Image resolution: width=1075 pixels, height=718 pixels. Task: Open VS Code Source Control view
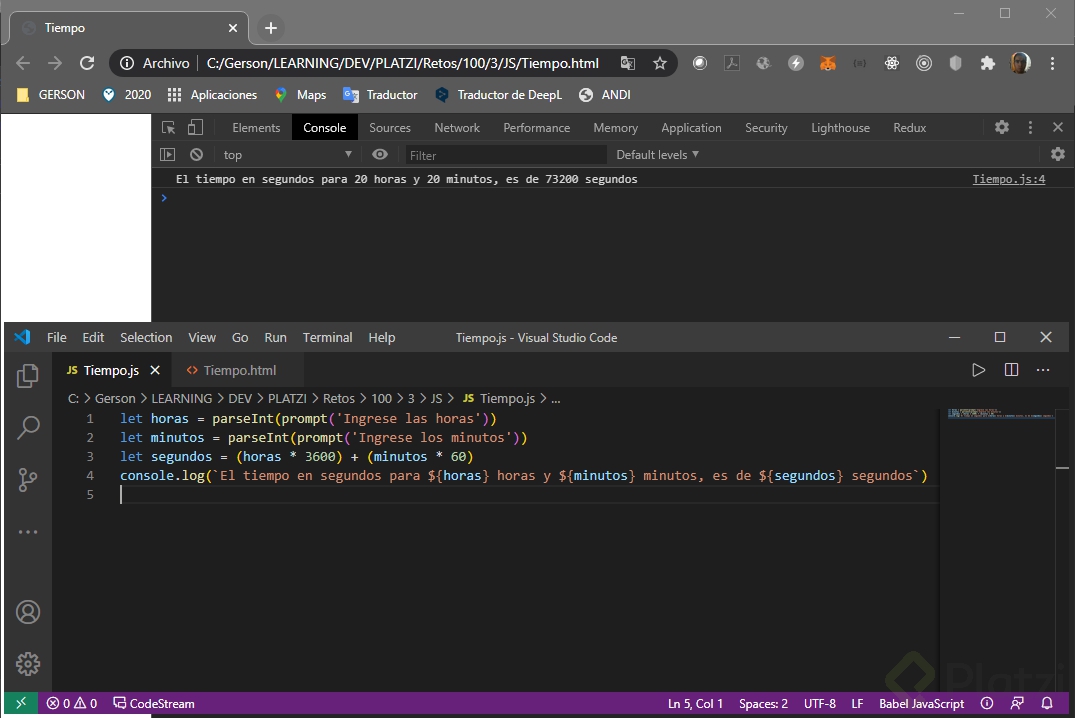[28, 479]
